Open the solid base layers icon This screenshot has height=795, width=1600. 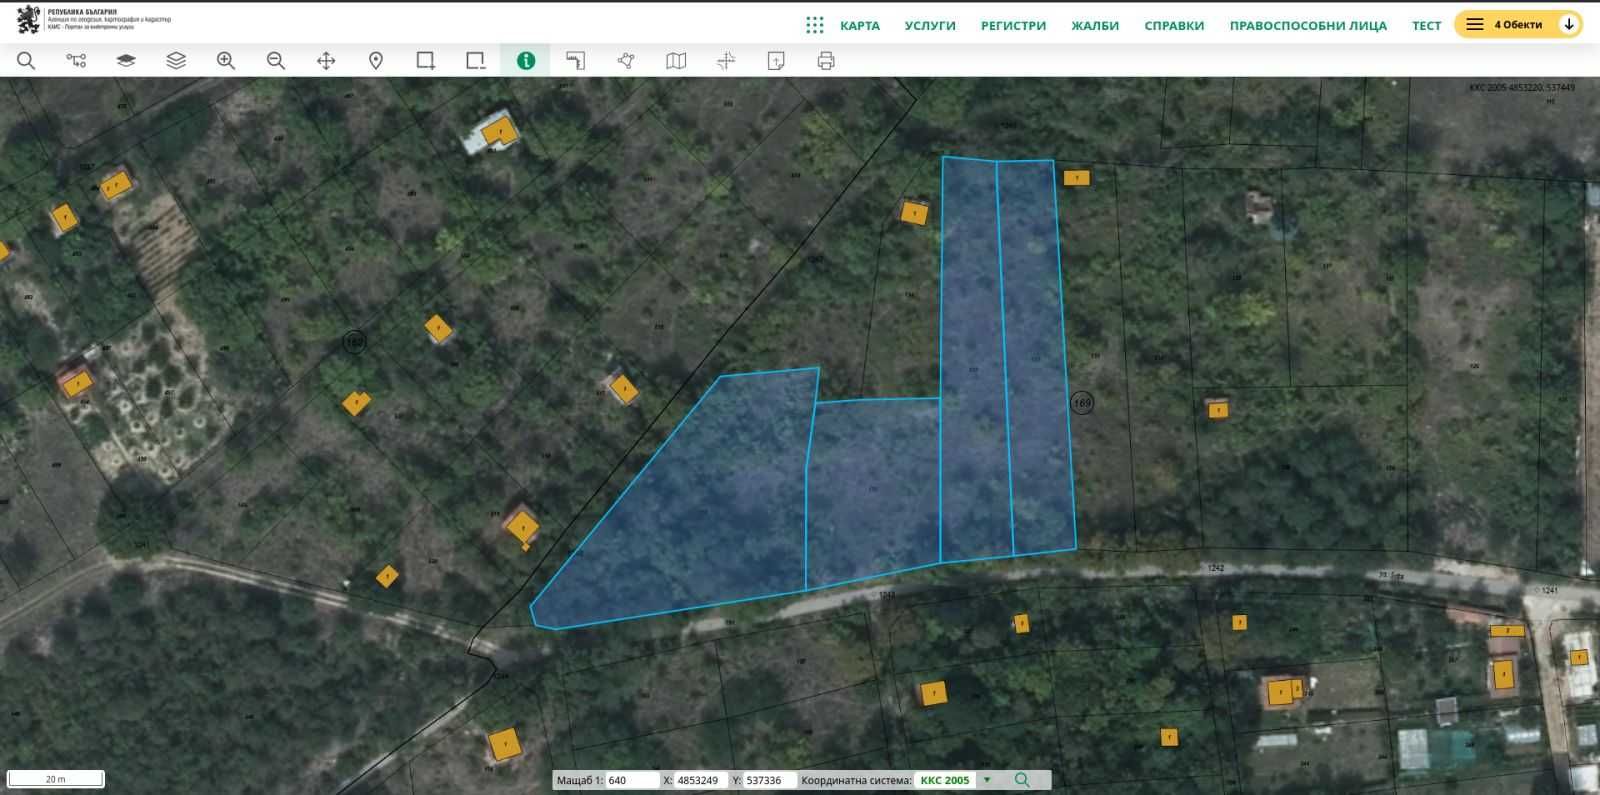(126, 61)
